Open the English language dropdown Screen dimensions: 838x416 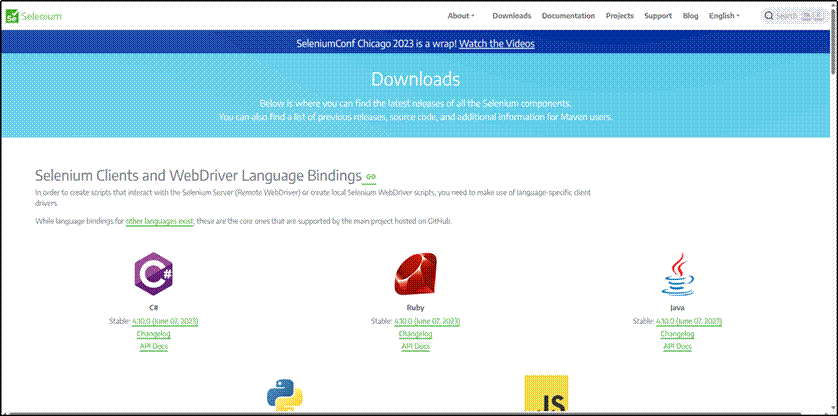pyautogui.click(x=724, y=16)
